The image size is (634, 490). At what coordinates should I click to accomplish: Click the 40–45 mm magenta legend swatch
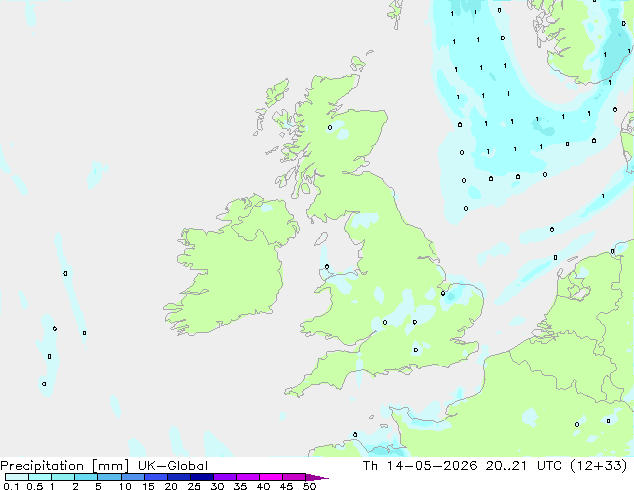[x=271, y=477]
